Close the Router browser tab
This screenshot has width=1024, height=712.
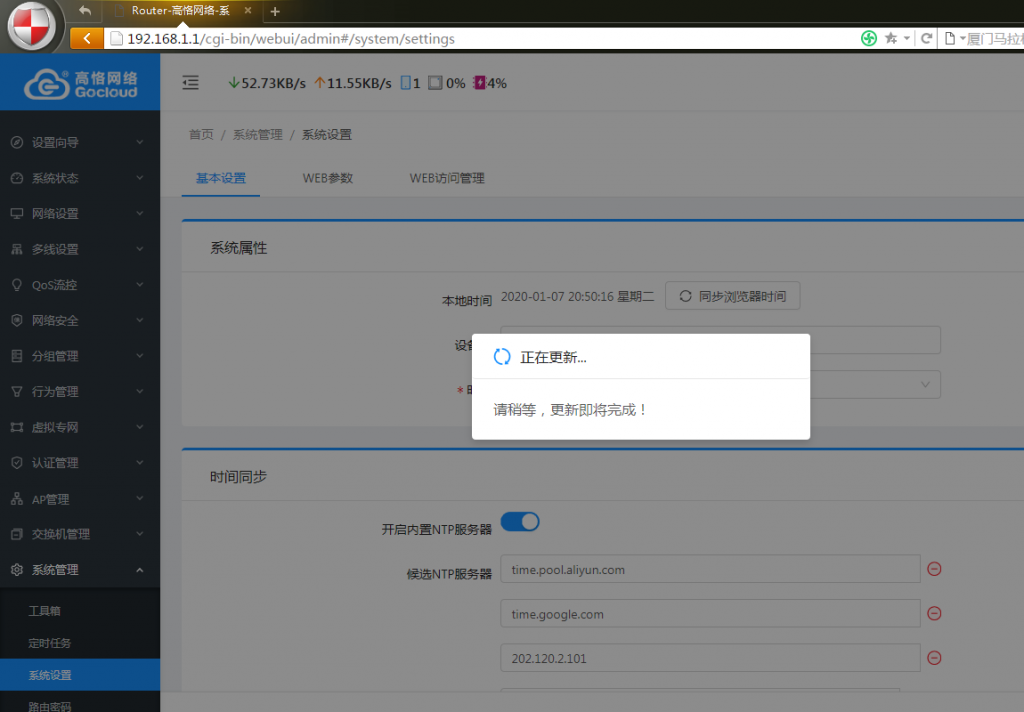[248, 10]
